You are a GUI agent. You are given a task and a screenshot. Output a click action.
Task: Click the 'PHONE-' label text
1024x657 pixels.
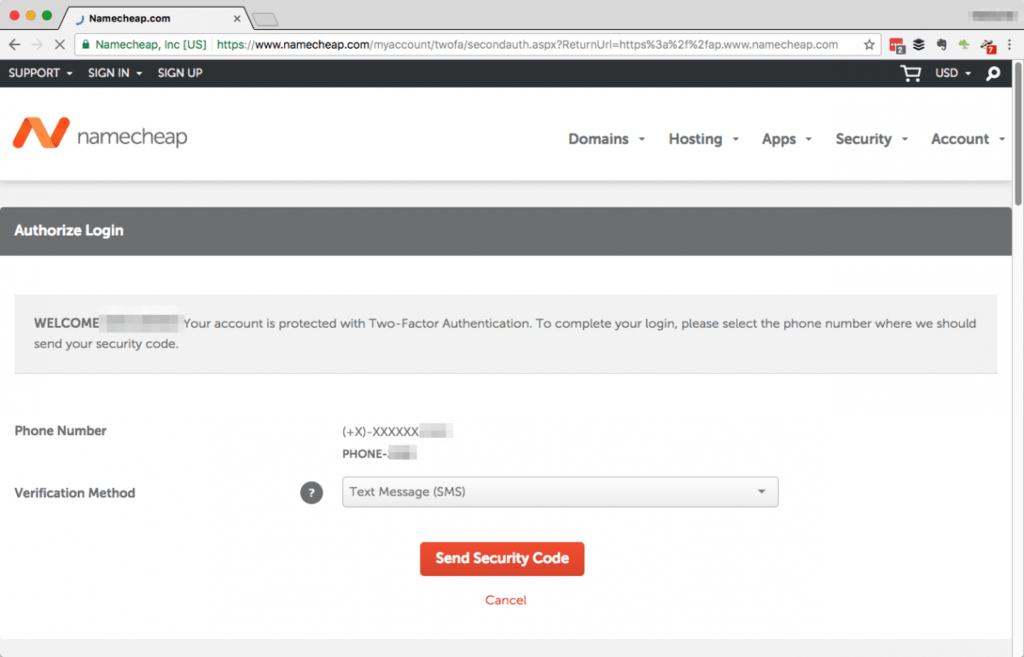[x=364, y=454]
